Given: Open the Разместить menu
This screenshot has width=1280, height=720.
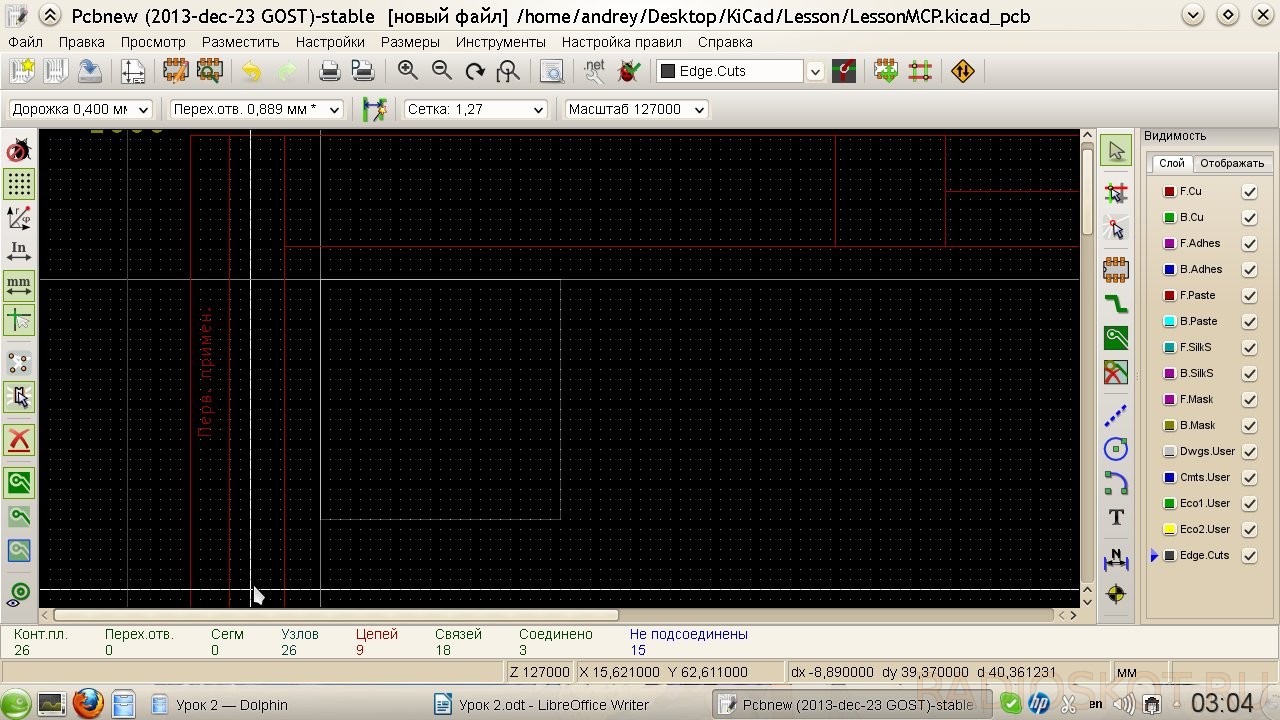Looking at the screenshot, I should [x=240, y=42].
